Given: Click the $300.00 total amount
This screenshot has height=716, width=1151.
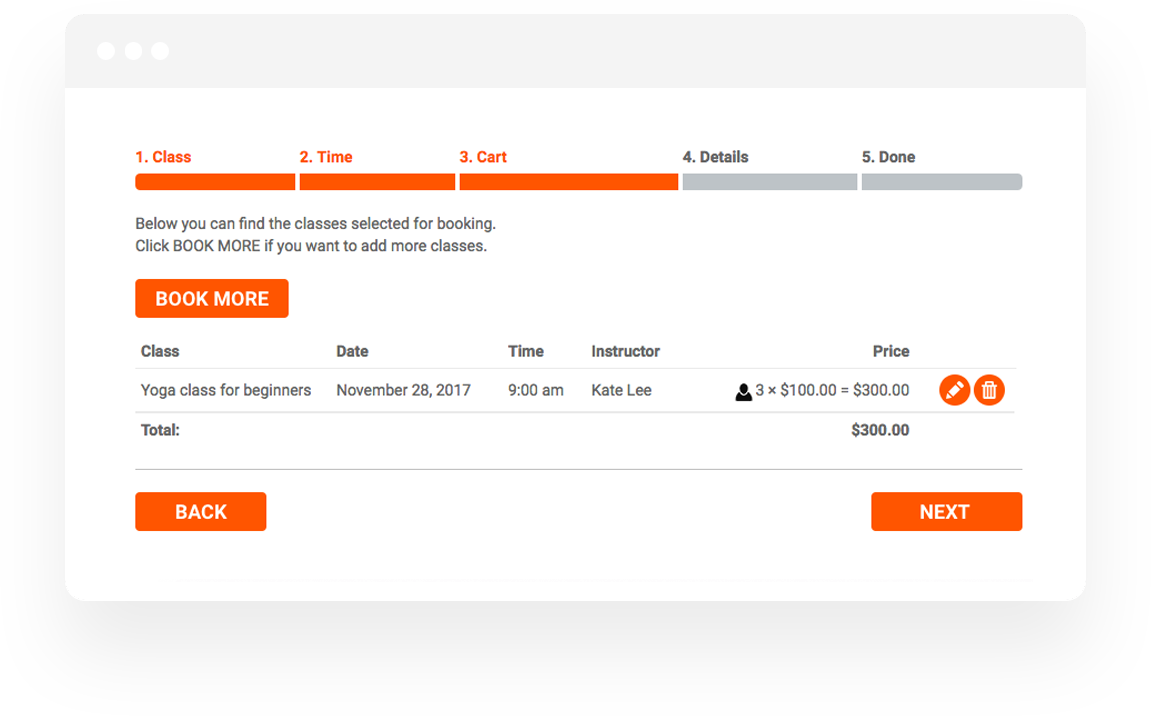Looking at the screenshot, I should [880, 430].
